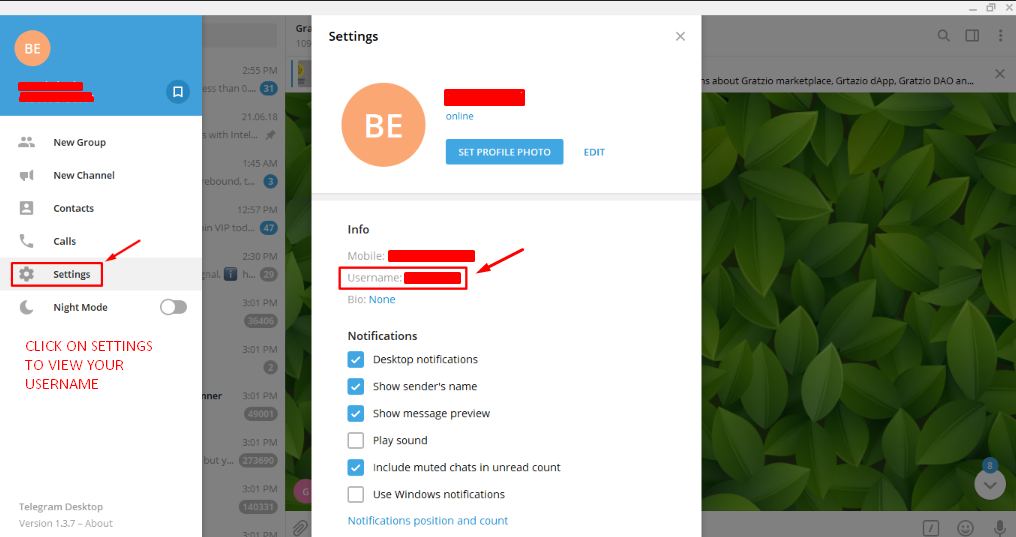Viewport: 1016px width, 537px height.
Task: Open Saved Messages bookmark icon
Action: (178, 92)
